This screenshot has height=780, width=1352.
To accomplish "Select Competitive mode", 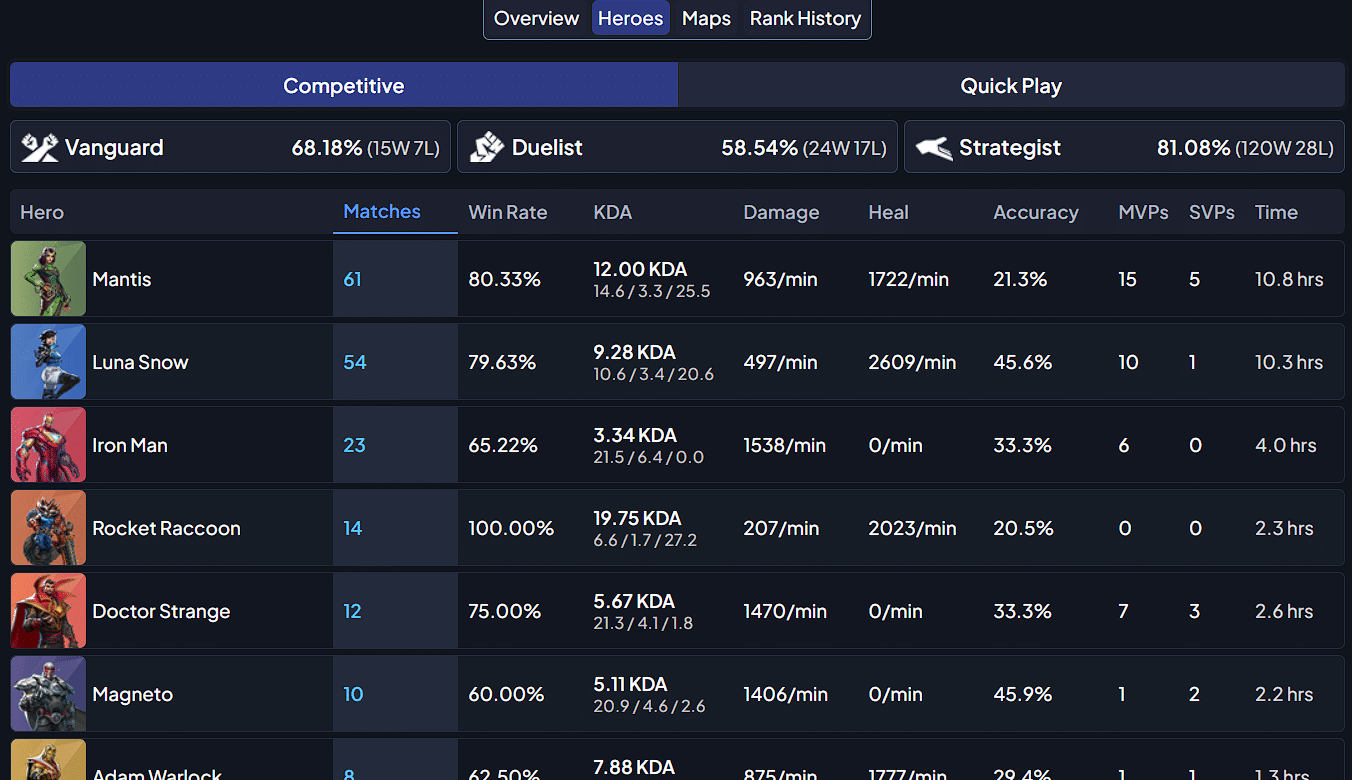I will pyautogui.click(x=344, y=85).
